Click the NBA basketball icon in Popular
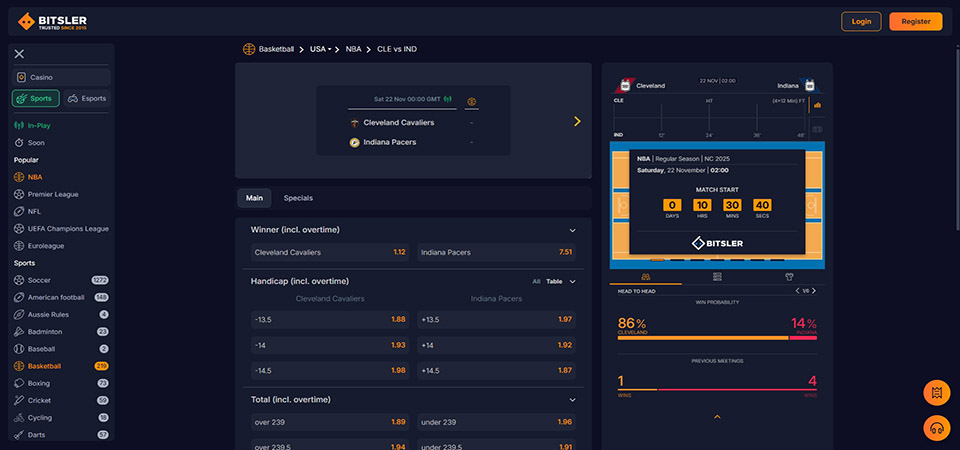 pyautogui.click(x=19, y=177)
